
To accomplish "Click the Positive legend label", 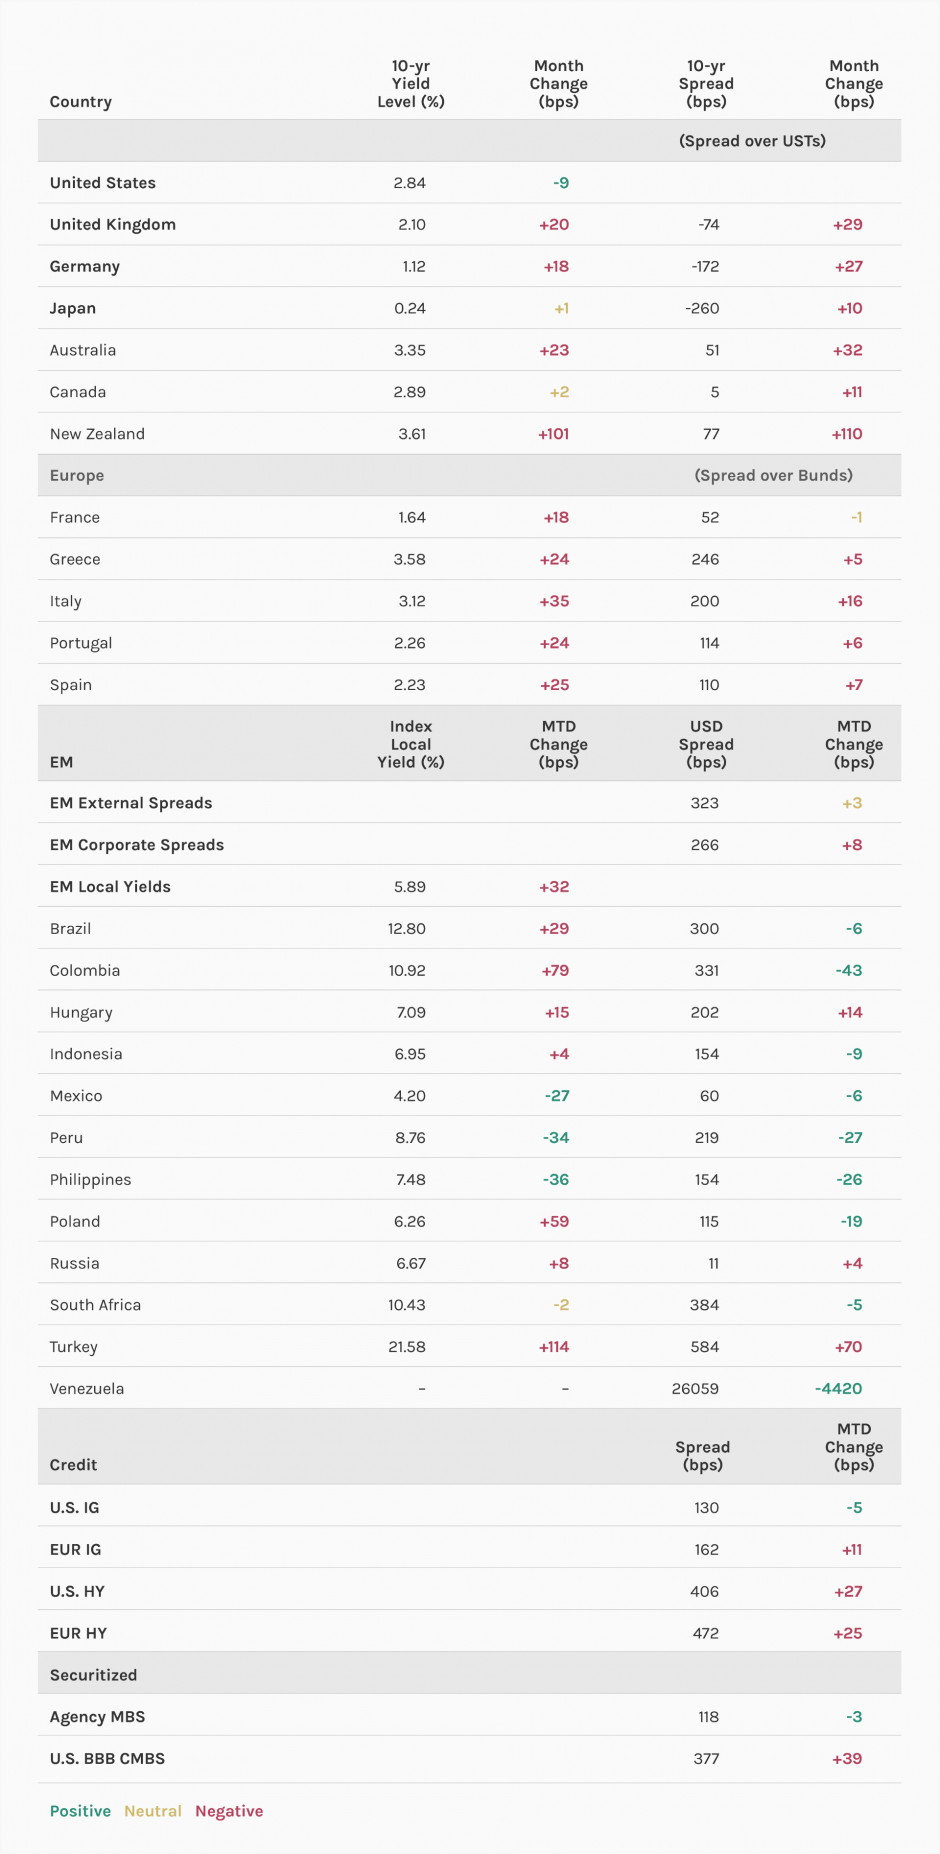I will click(80, 1811).
